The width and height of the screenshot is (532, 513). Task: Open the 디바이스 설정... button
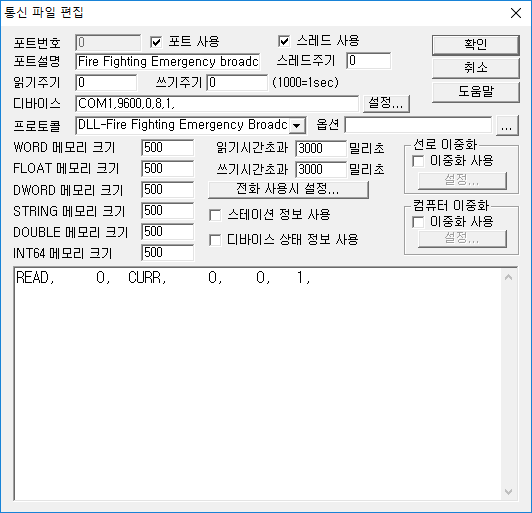[386, 103]
